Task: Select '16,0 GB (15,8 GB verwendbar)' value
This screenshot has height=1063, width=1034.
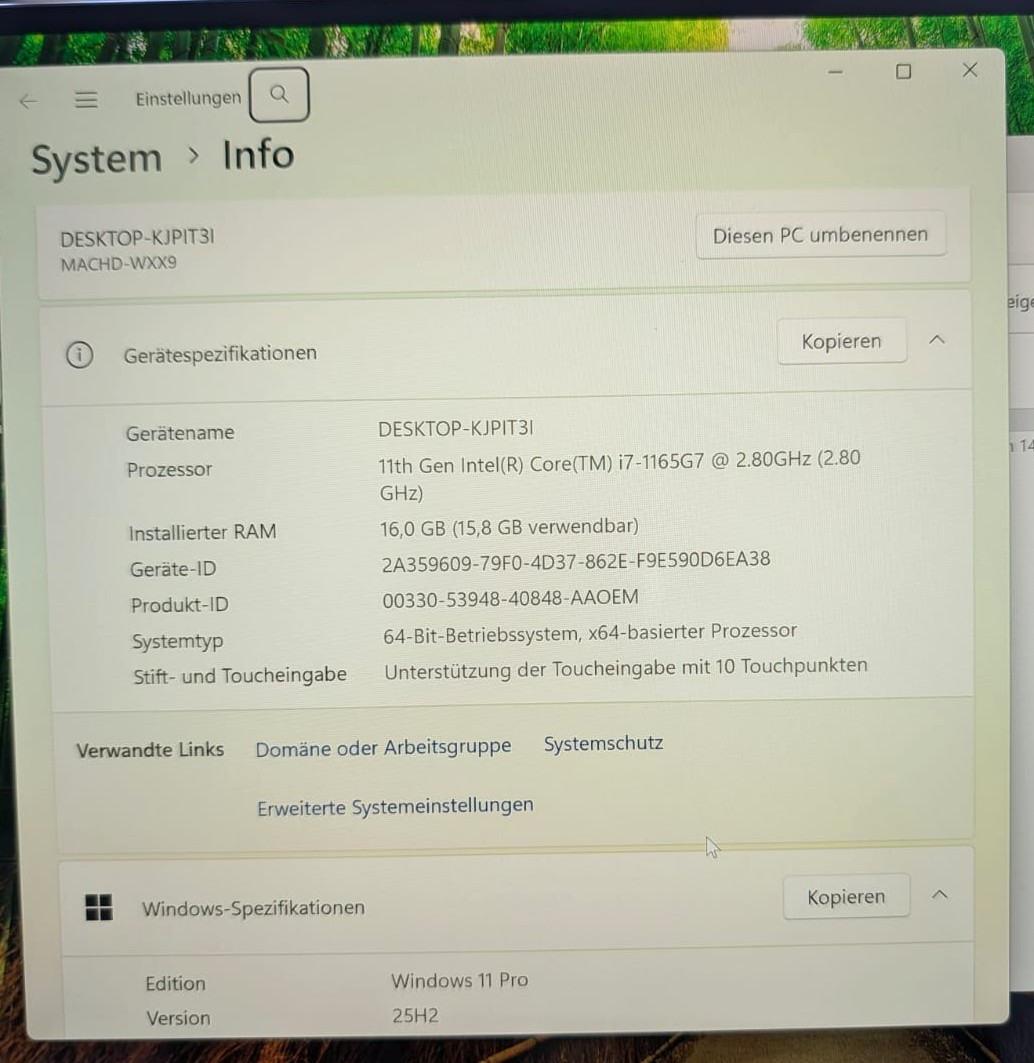Action: click(509, 527)
